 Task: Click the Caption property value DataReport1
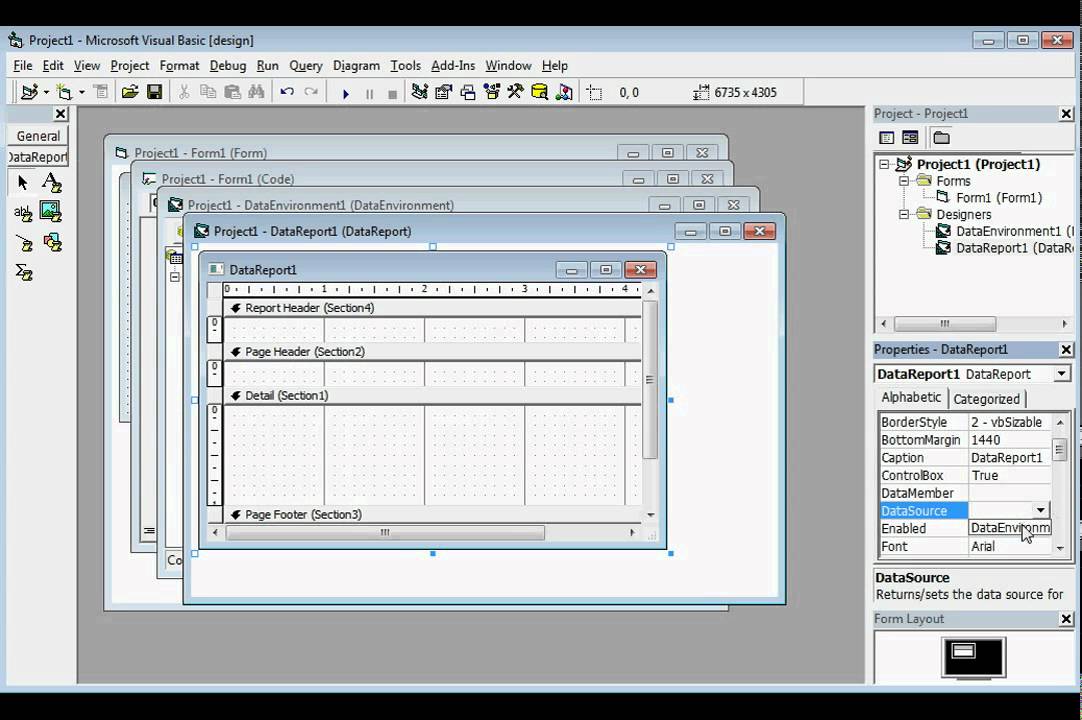[1010, 458]
